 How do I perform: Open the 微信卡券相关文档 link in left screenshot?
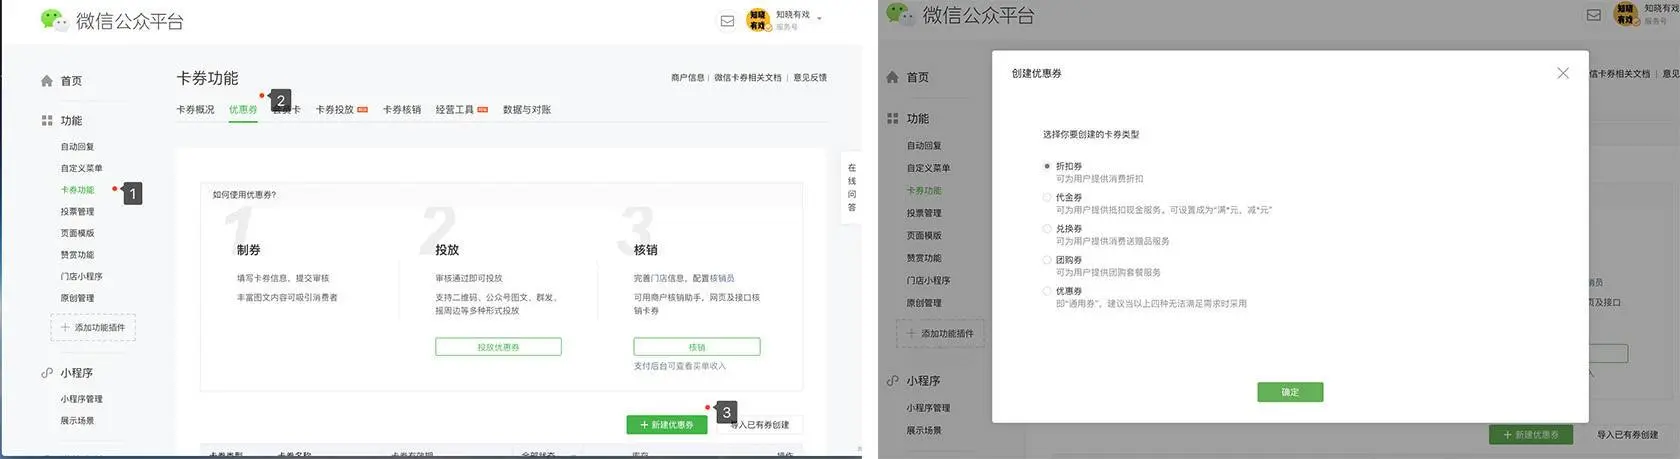[x=748, y=78]
